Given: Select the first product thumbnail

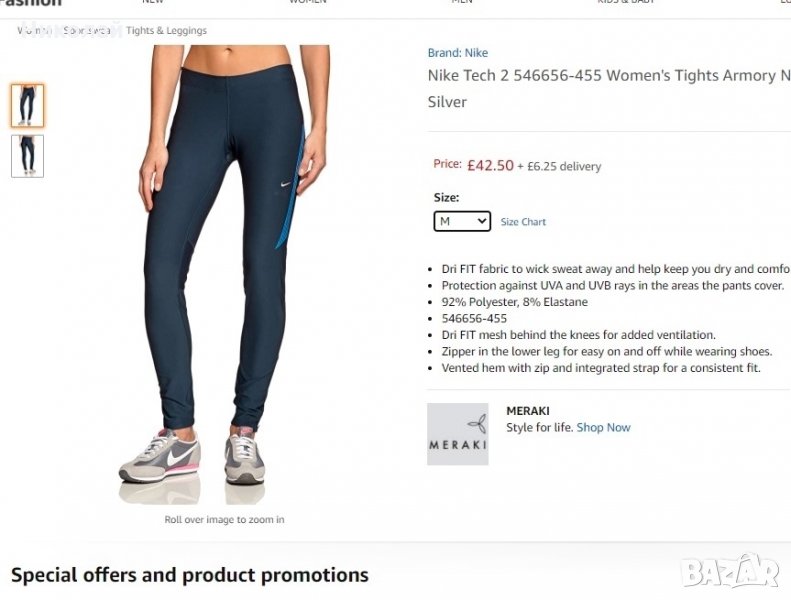Looking at the screenshot, I should (27, 105).
